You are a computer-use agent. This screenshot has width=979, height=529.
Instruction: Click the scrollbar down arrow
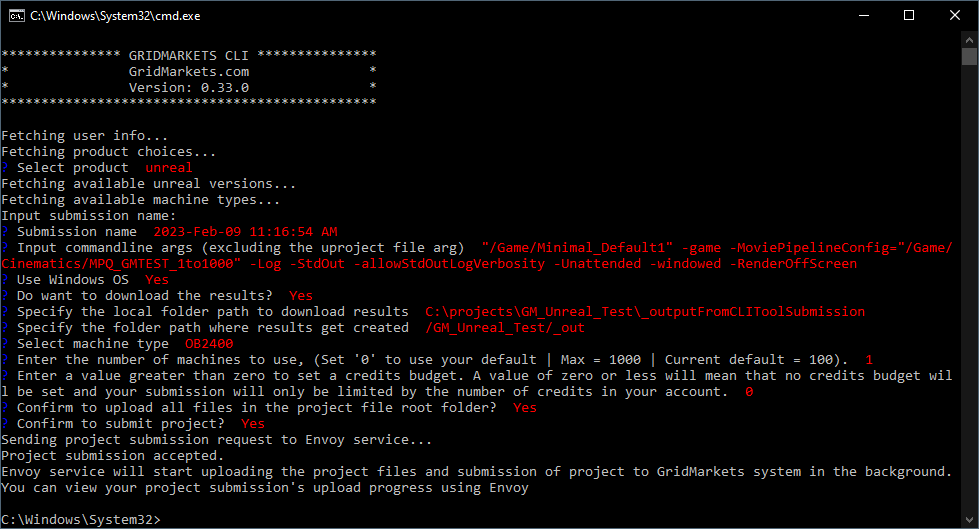tap(969, 520)
